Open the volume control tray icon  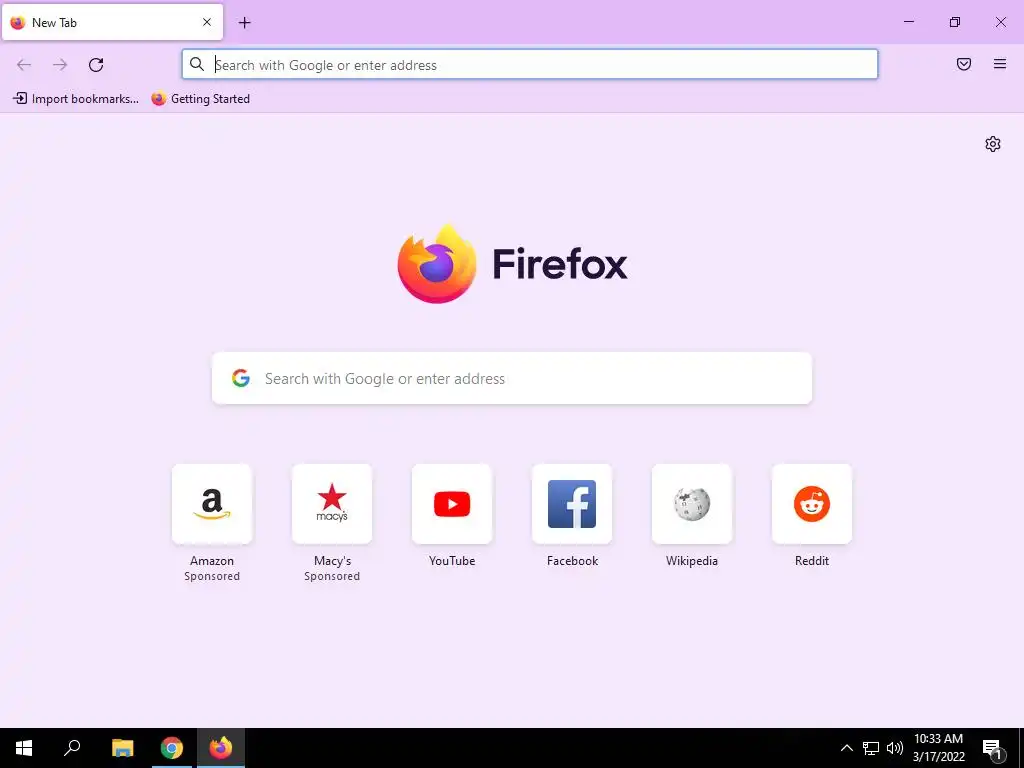tap(895, 748)
